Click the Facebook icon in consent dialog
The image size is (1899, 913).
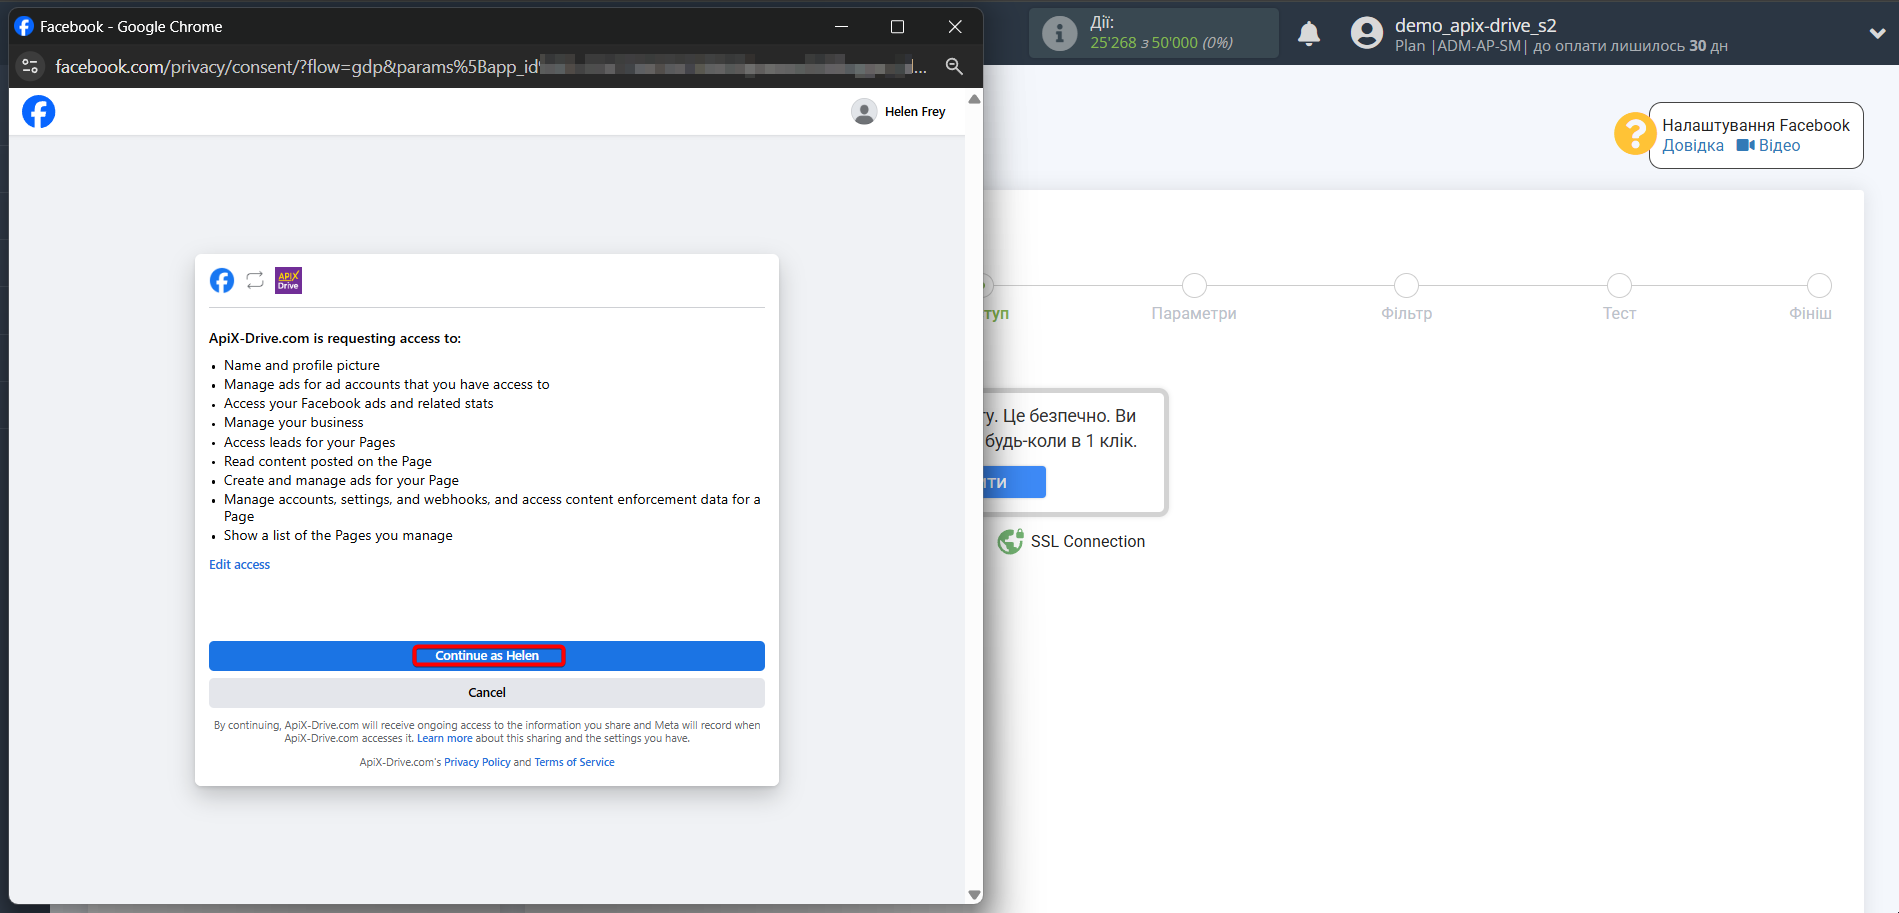(222, 281)
